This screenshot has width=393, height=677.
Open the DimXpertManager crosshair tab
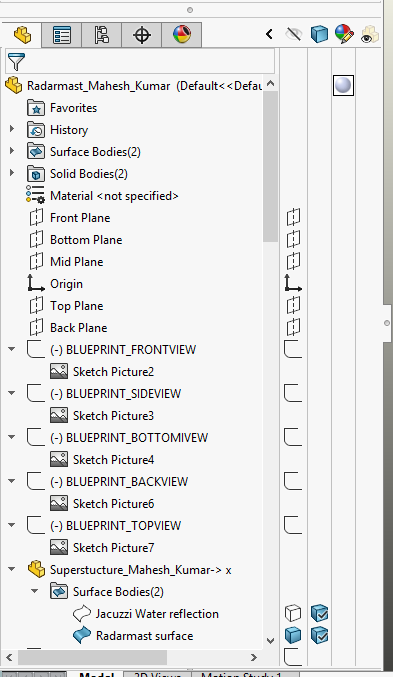pyautogui.click(x=142, y=35)
